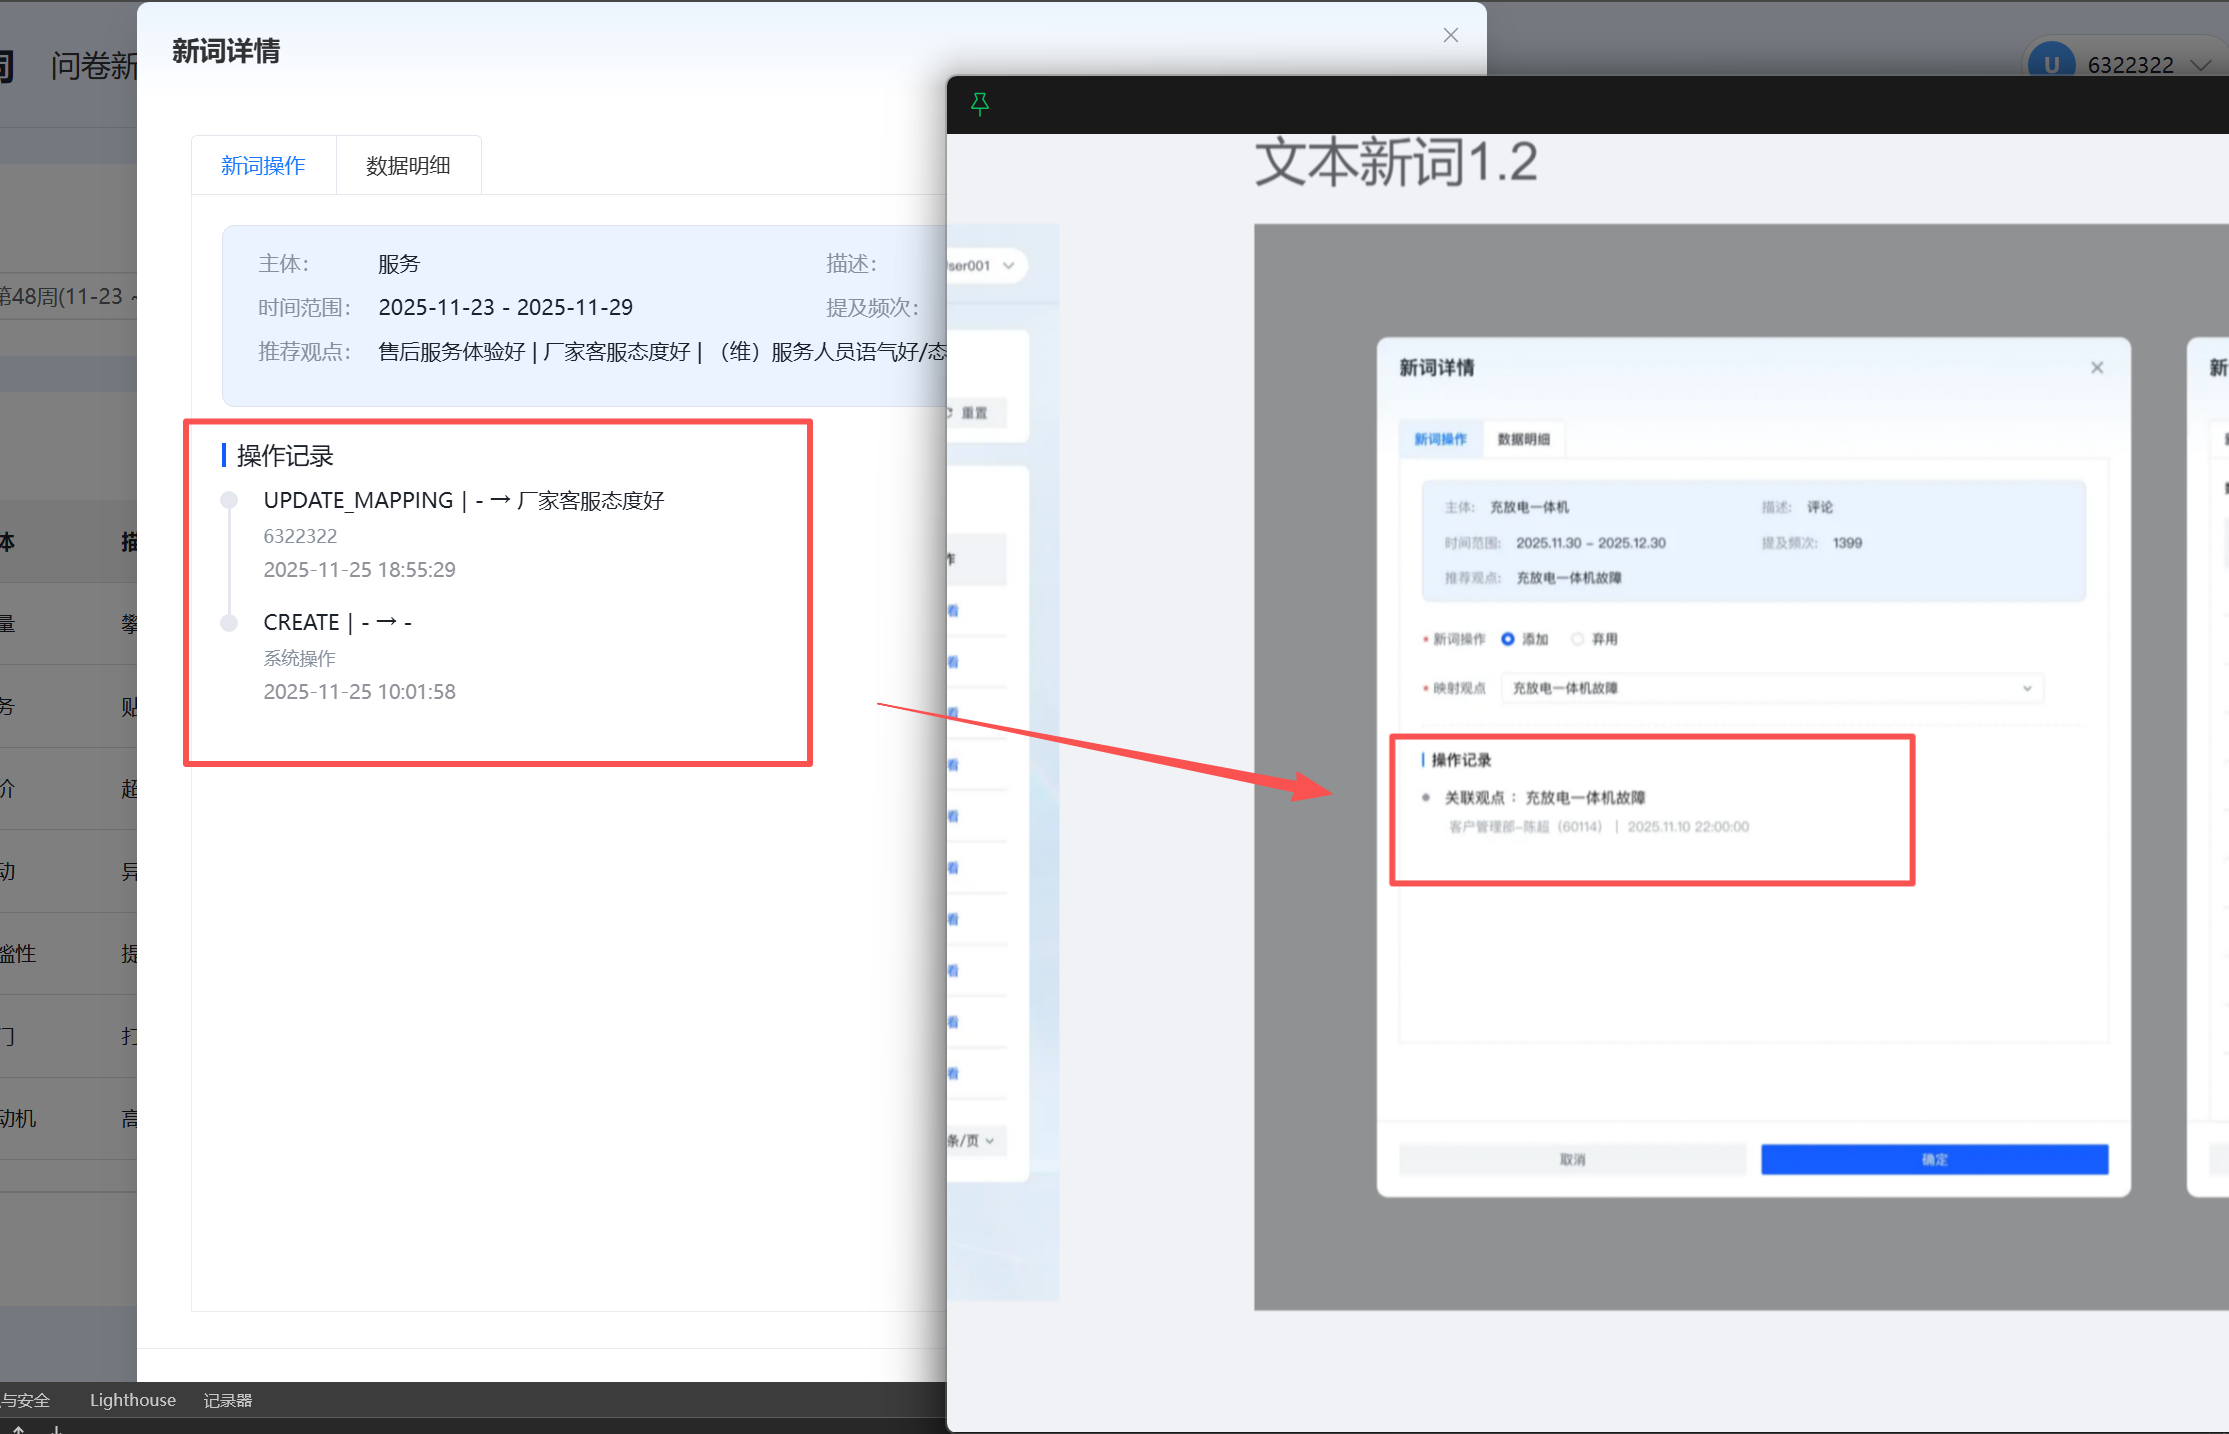This screenshot has height=1434, width=2229.
Task: Close the 新词详情 dialog with the X
Action: tap(1451, 35)
